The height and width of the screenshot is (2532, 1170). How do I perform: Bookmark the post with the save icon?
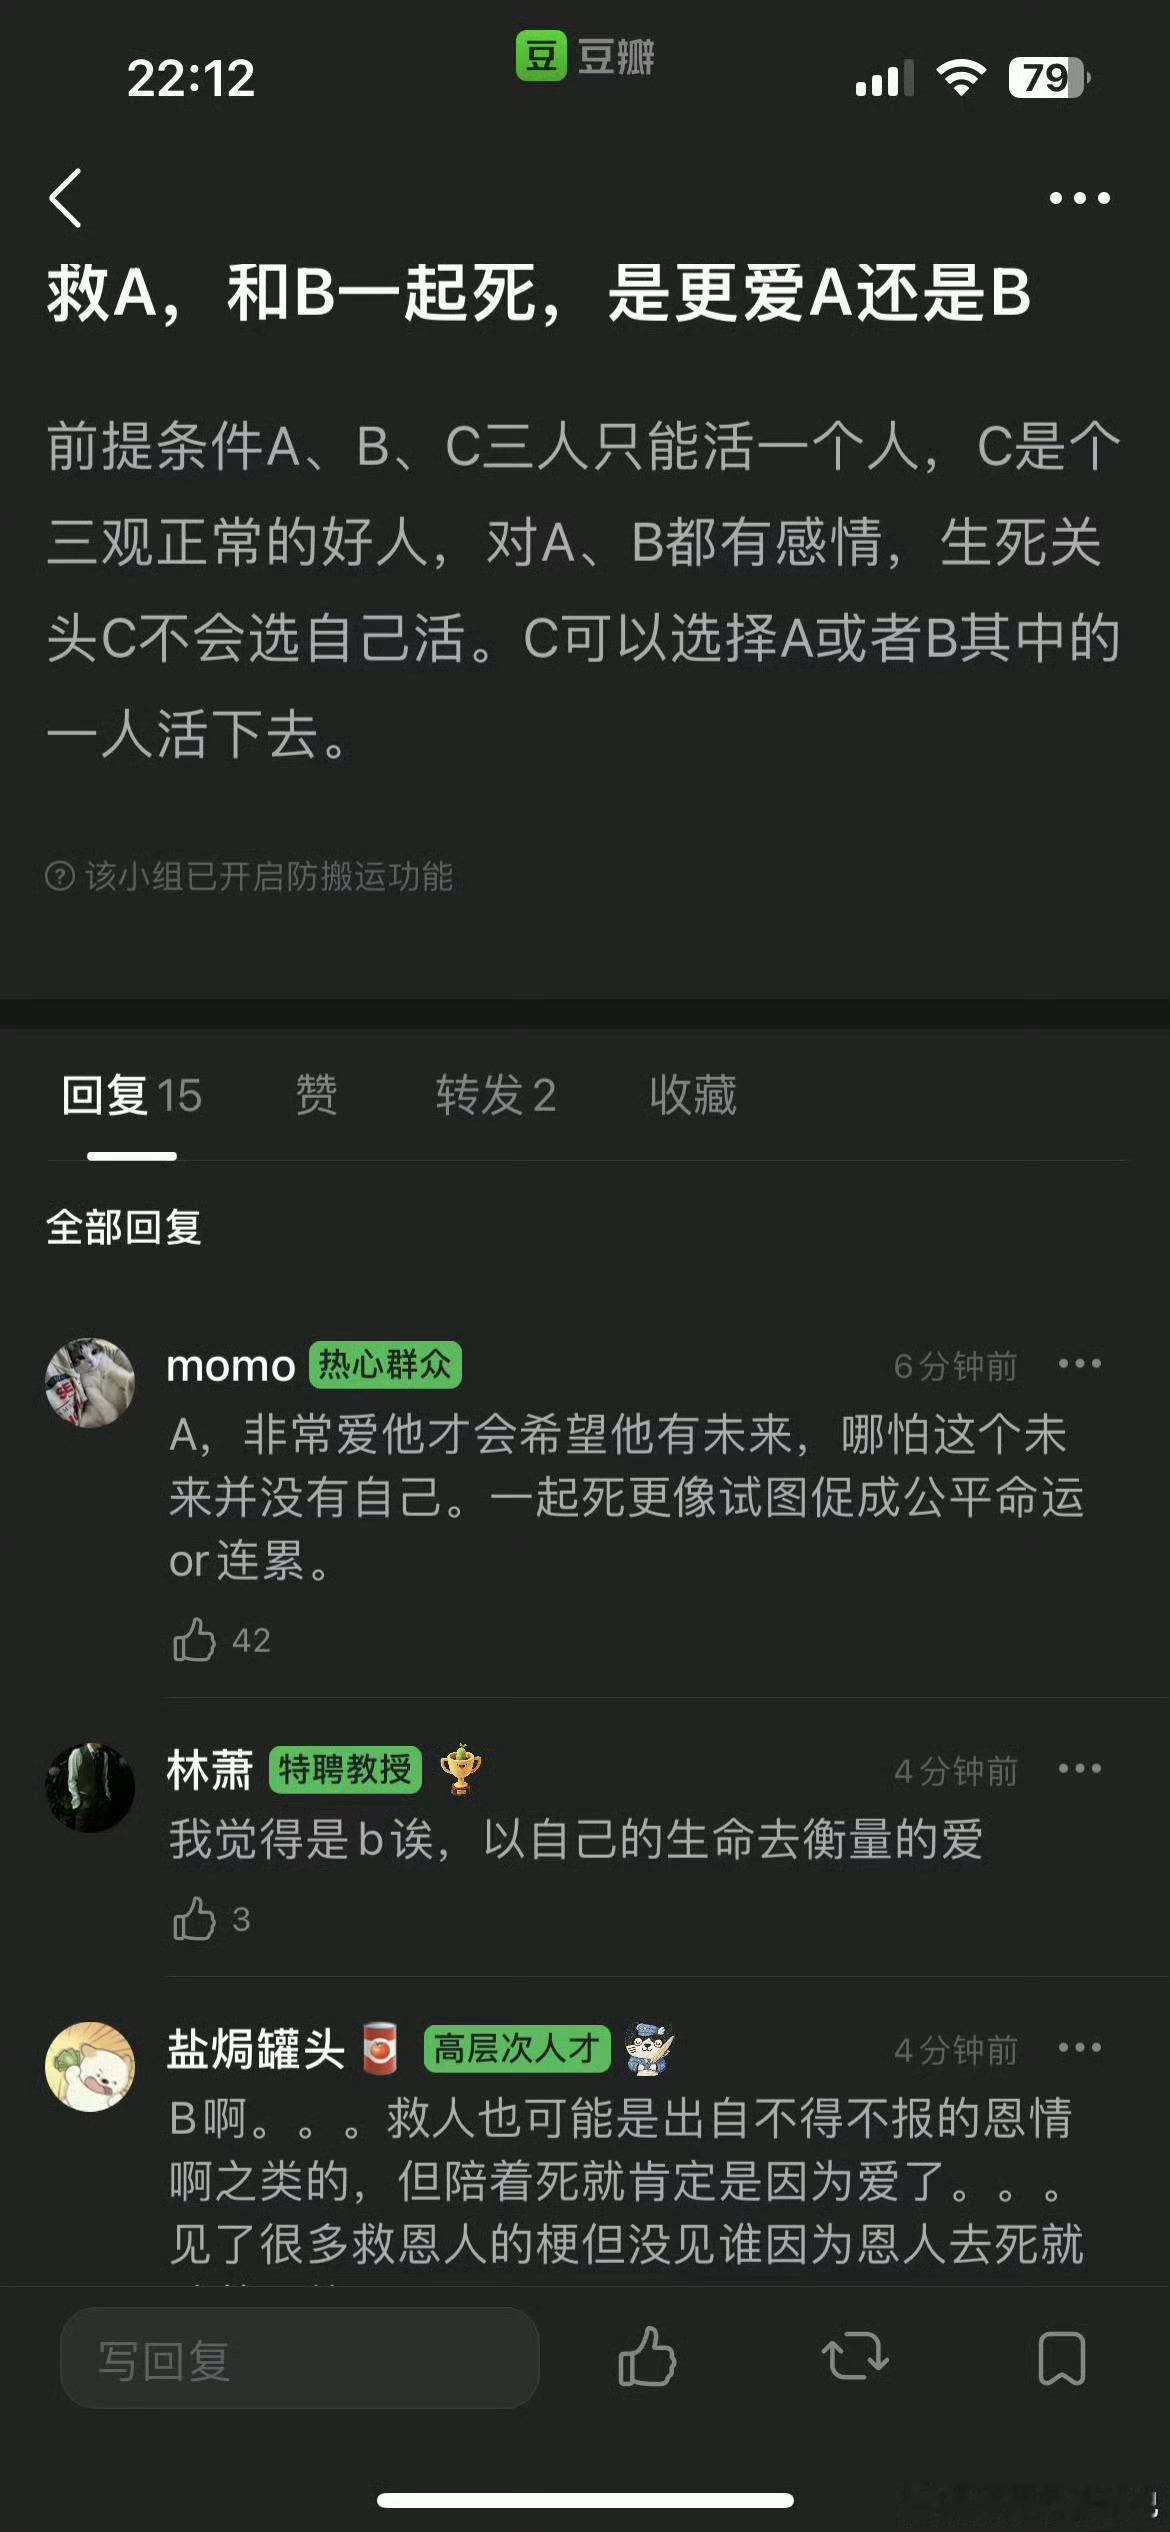(x=1062, y=2359)
